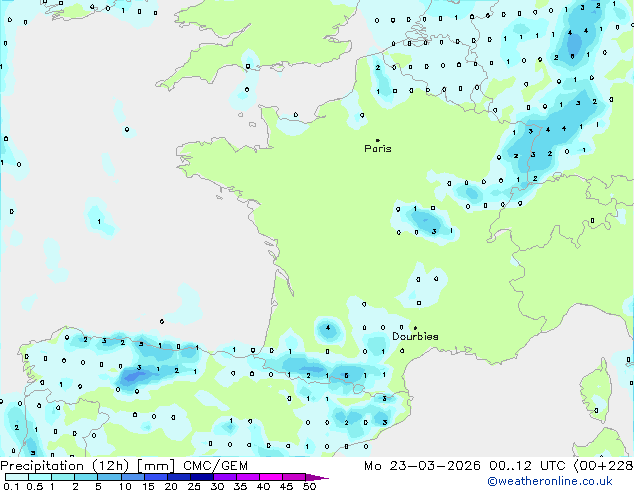The image size is (634, 490).
Task: Click the '35' scale label
Action: 240,486
